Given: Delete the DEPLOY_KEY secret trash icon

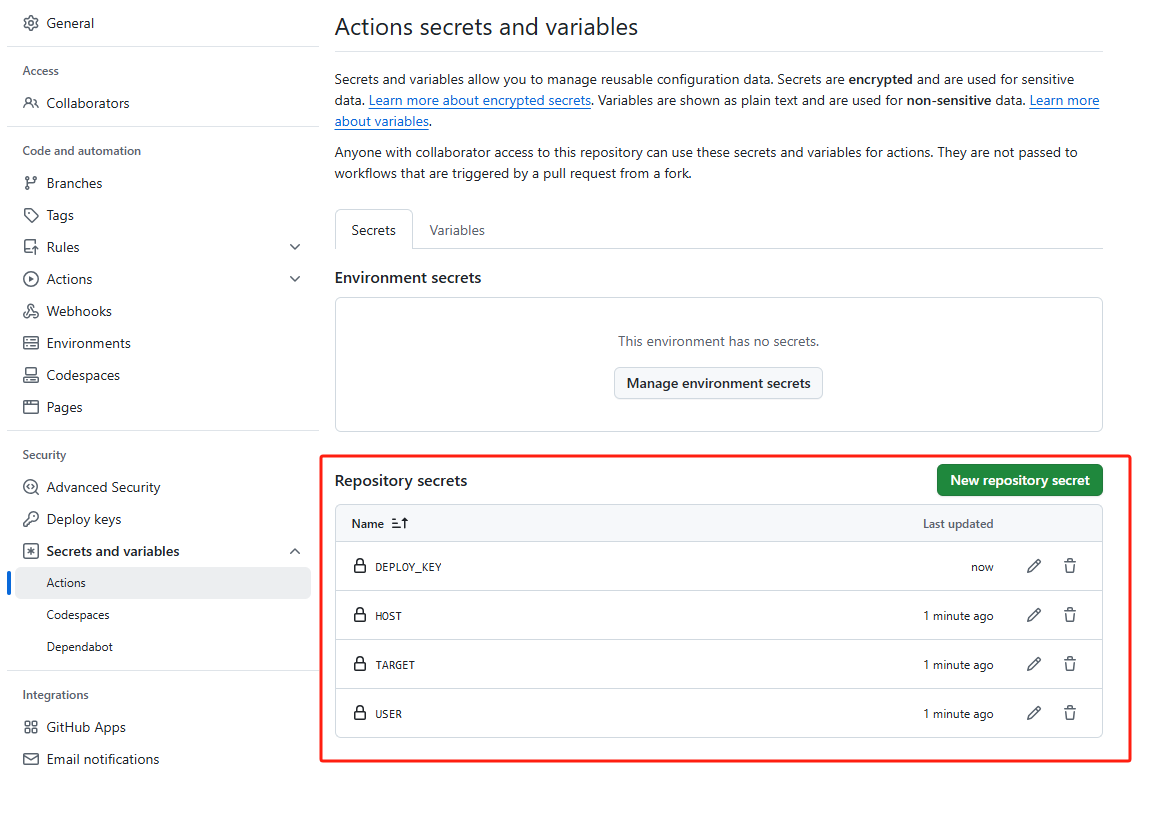Looking at the screenshot, I should (x=1070, y=566).
